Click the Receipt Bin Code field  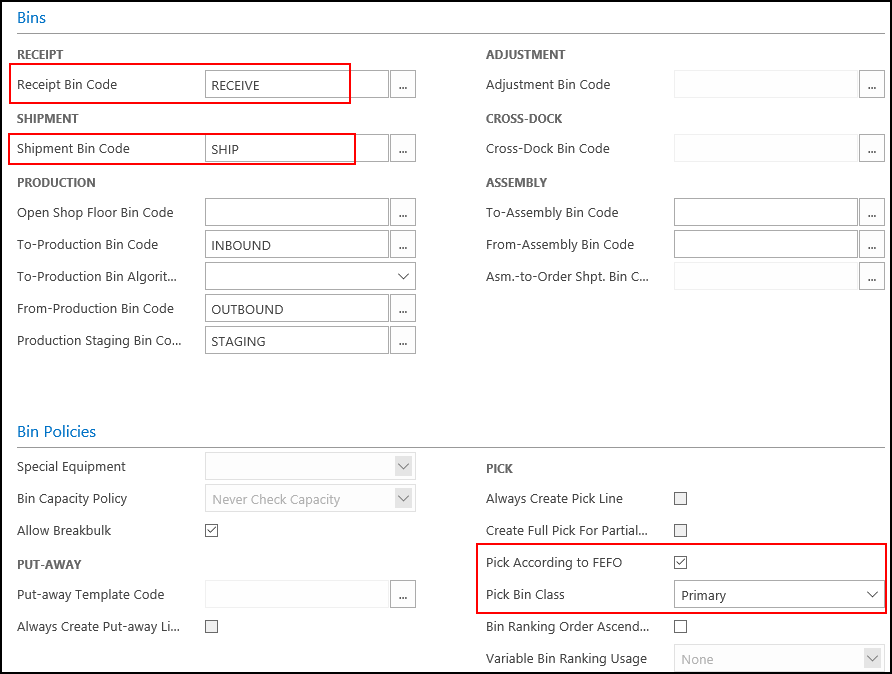(296, 85)
